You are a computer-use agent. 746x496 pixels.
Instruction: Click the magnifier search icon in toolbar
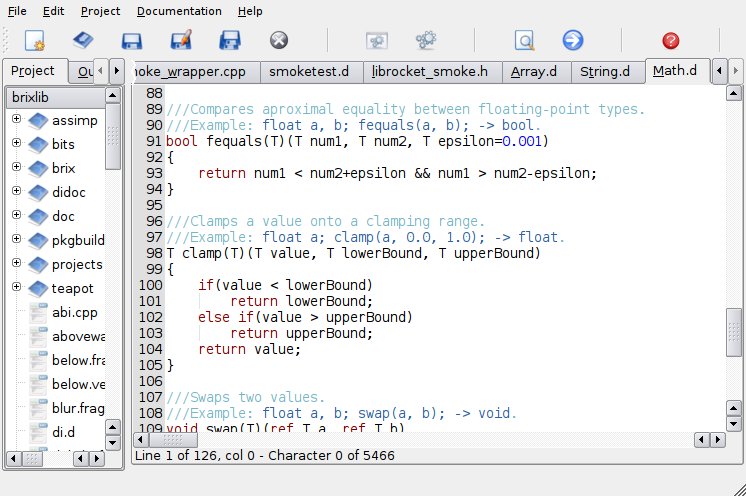pos(524,41)
